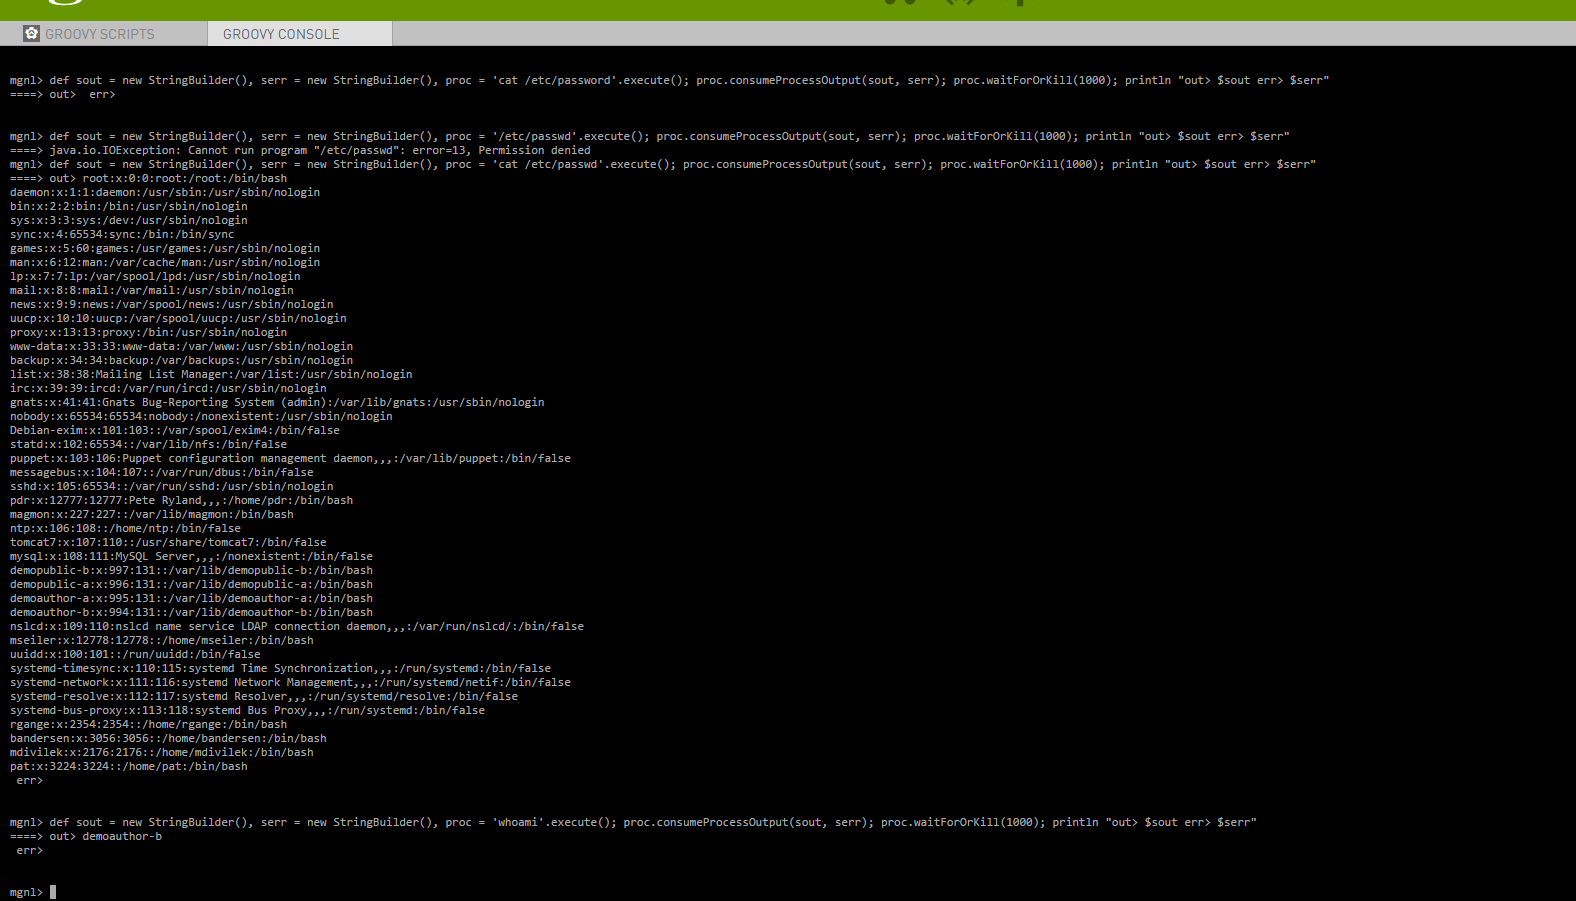The height and width of the screenshot is (901, 1576).
Task: Click the bandersen:x:3056 entry
Action: pos(168,738)
